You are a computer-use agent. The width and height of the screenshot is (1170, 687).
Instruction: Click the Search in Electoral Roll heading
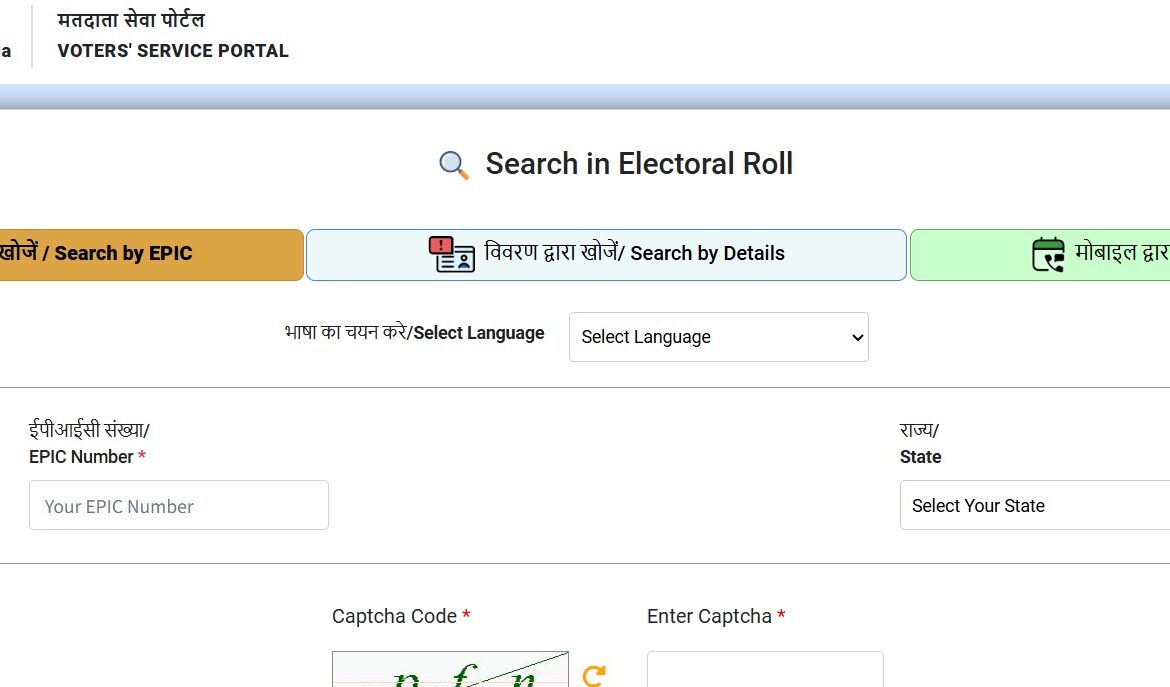pyautogui.click(x=639, y=164)
